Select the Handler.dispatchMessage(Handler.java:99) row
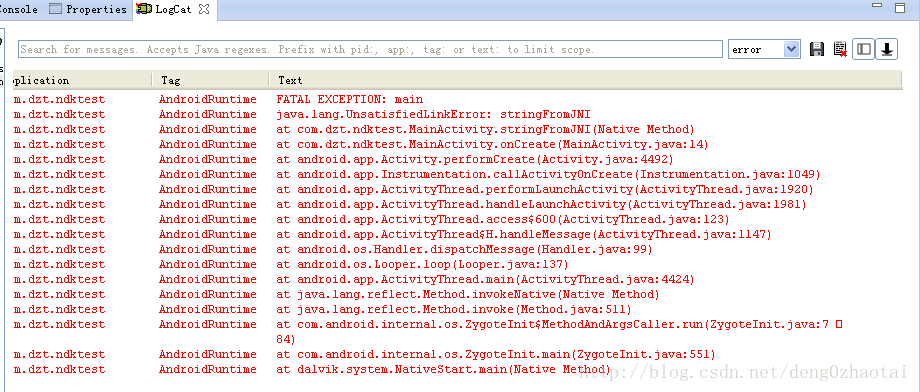This screenshot has height=392, width=920. 458,249
